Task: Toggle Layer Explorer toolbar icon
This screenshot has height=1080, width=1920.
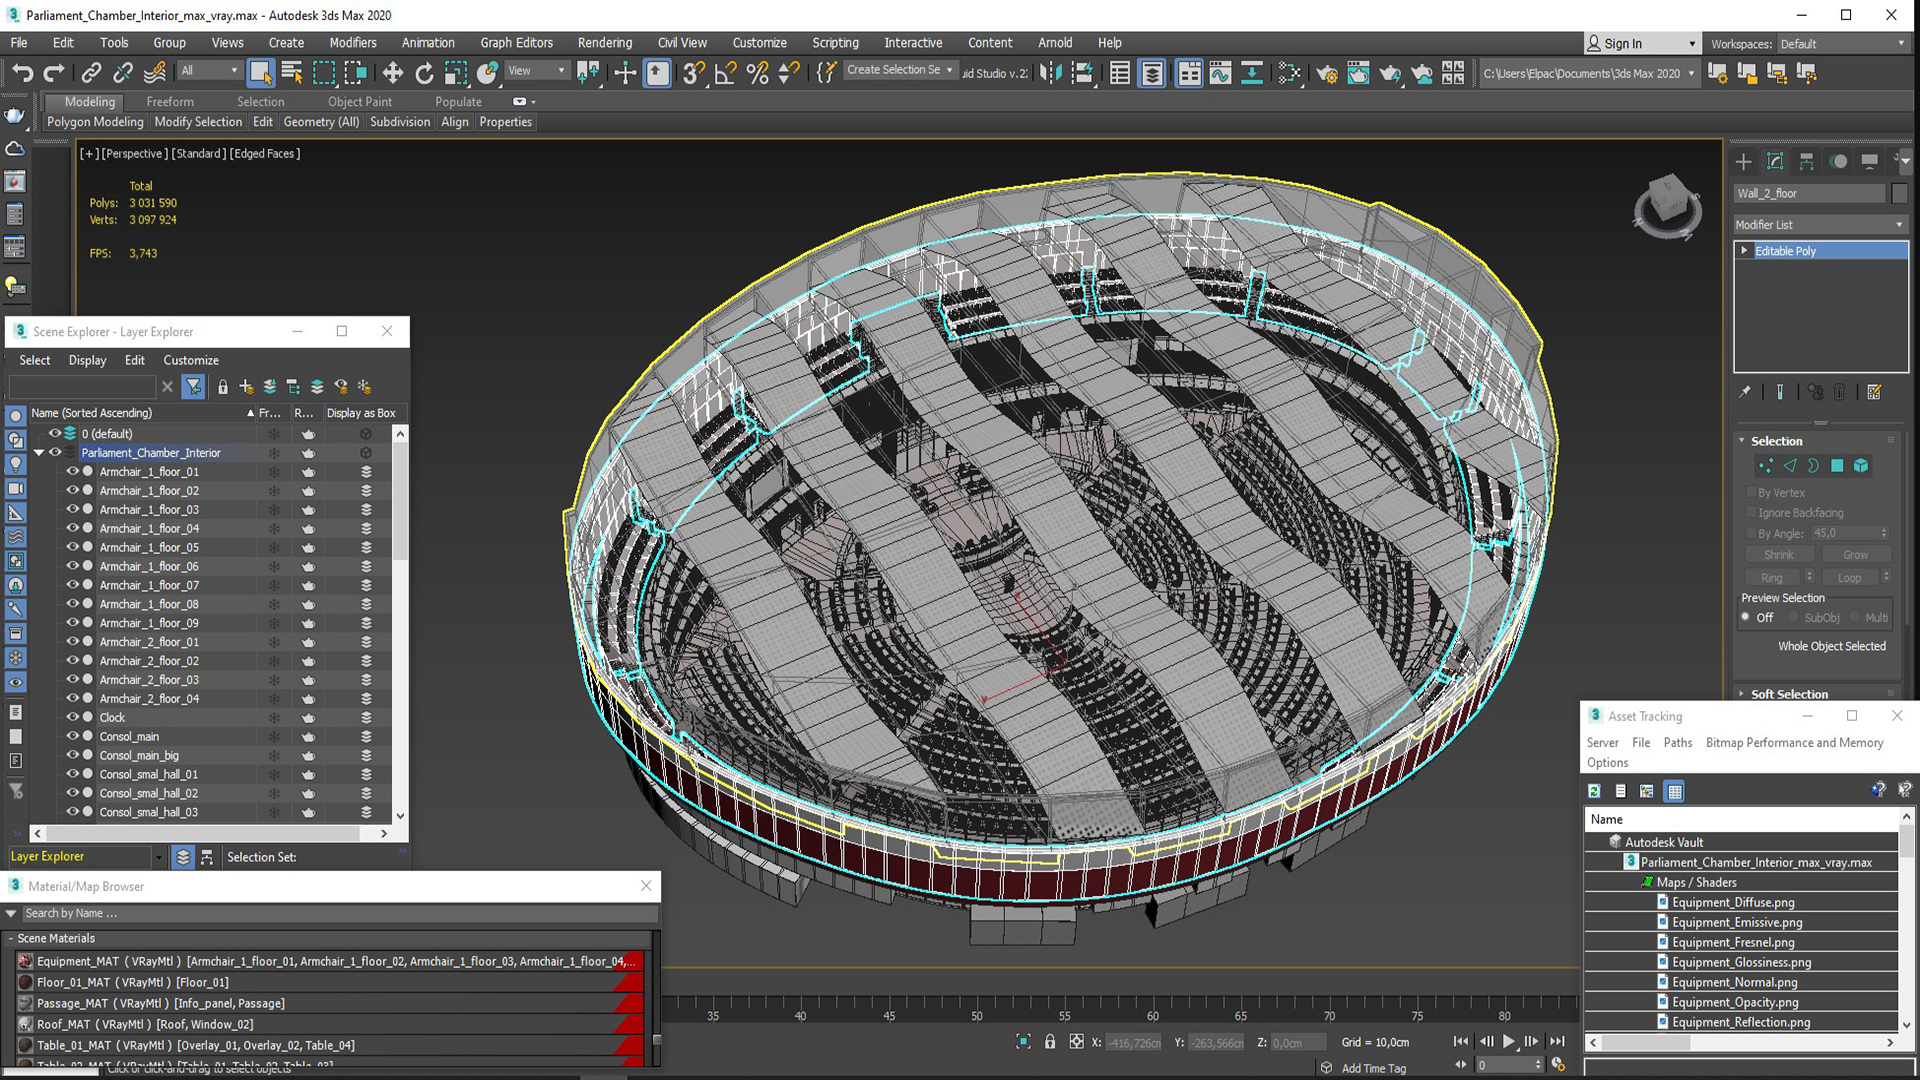Action: point(1152,73)
